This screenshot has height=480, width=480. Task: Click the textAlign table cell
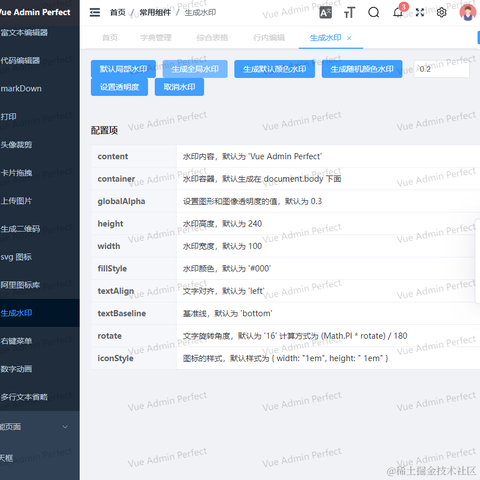[134, 291]
